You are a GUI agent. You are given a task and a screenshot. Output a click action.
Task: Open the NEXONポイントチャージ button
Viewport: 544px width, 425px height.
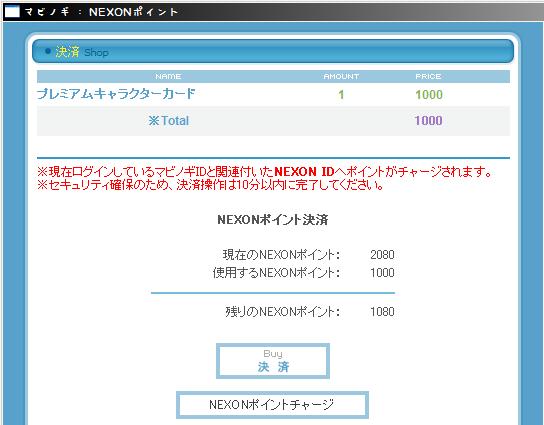(x=272, y=405)
